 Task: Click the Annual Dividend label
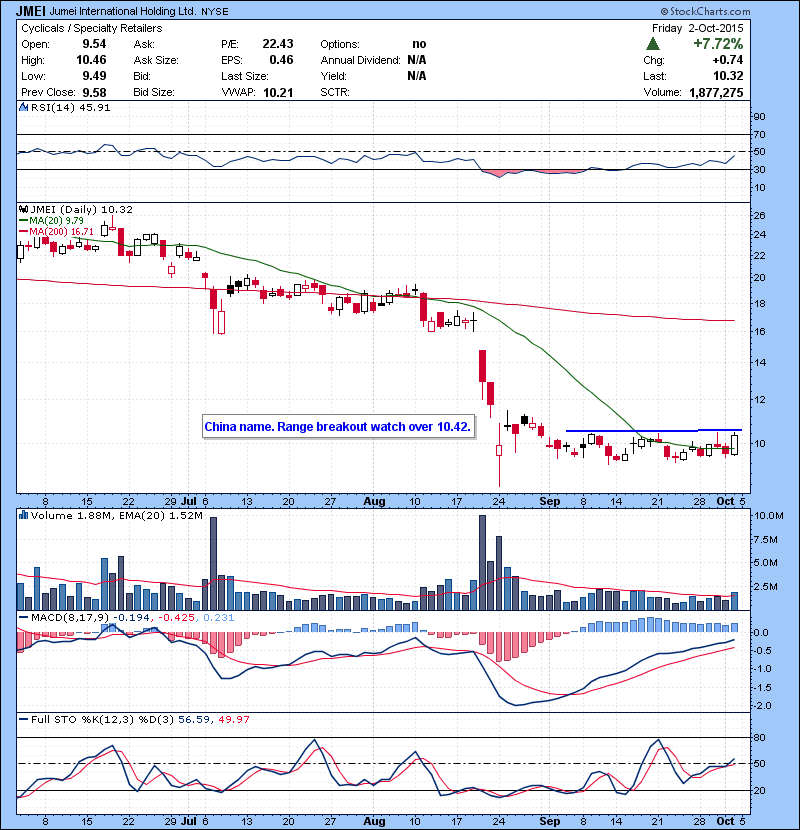(360, 60)
